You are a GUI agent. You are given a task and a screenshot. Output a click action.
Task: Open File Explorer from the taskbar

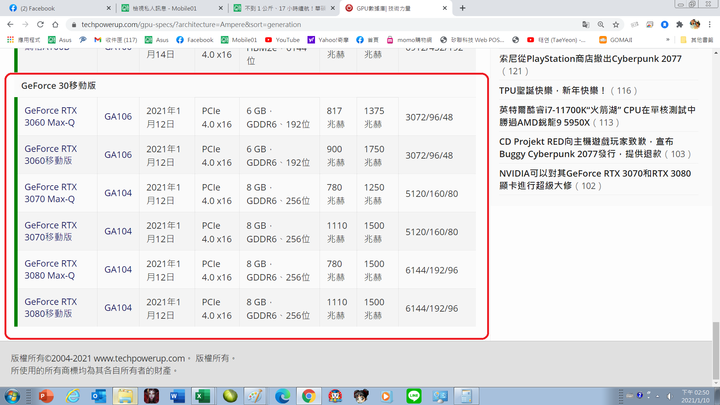[x=125, y=396]
